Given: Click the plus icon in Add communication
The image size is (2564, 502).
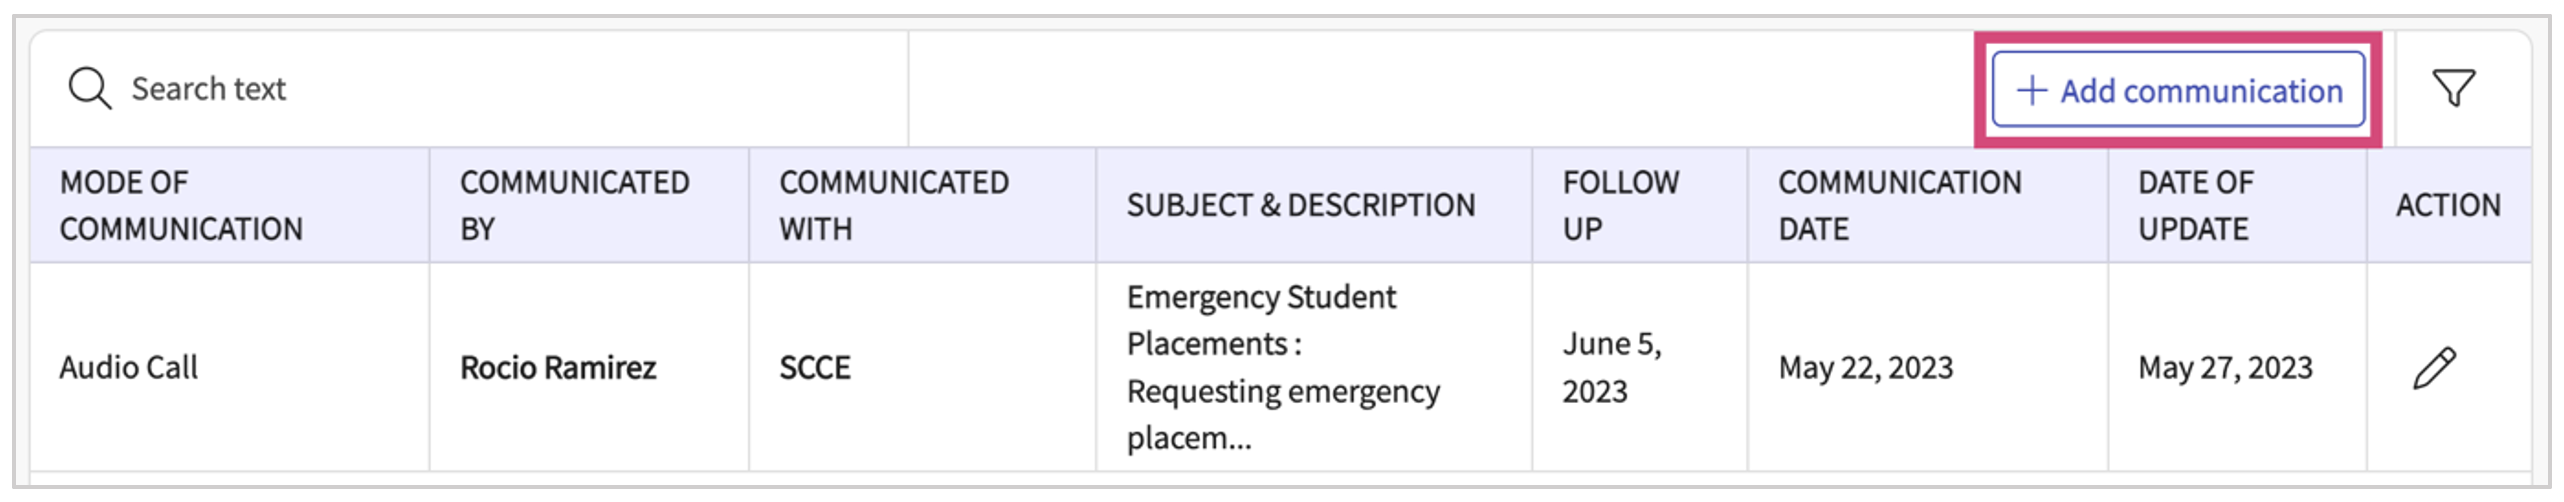Looking at the screenshot, I should point(2031,91).
